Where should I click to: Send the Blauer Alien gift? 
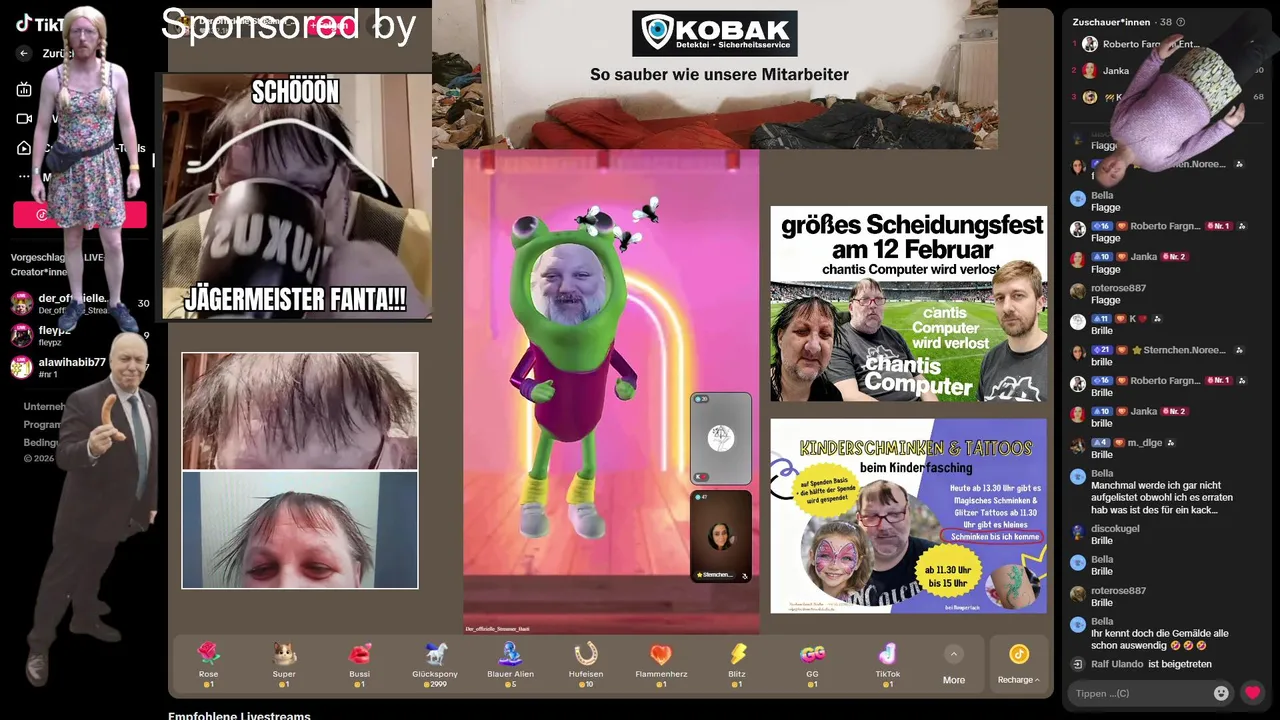(510, 665)
